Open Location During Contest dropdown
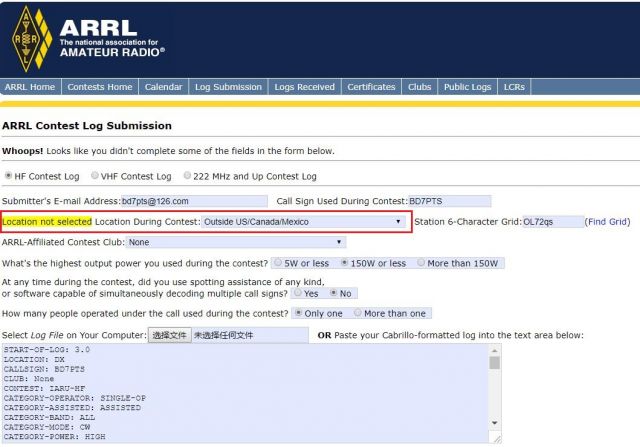The image size is (640, 447). coord(303,222)
